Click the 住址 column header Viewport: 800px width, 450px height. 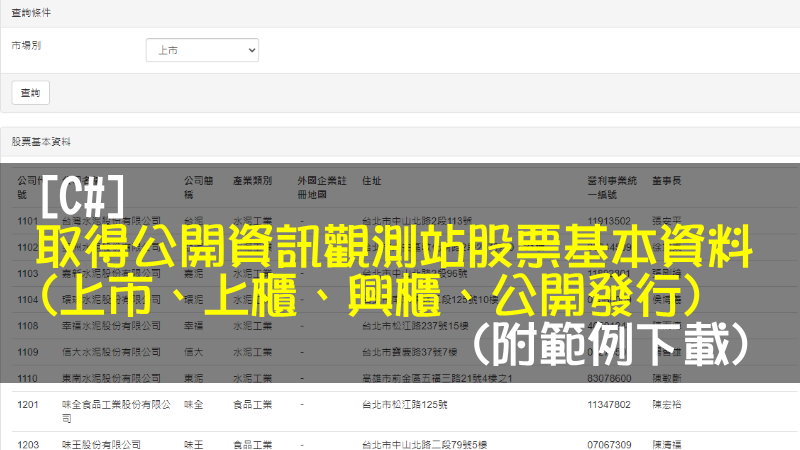371,181
